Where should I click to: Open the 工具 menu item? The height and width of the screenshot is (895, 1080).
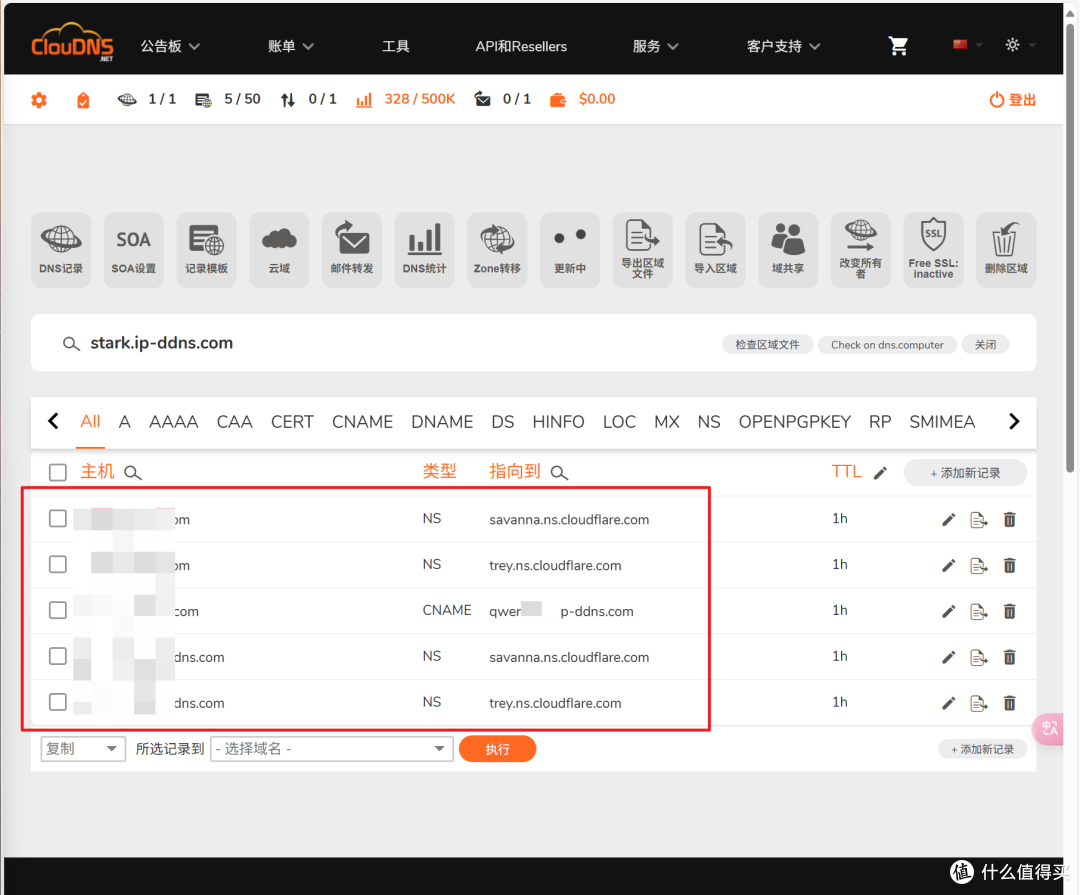coord(395,46)
